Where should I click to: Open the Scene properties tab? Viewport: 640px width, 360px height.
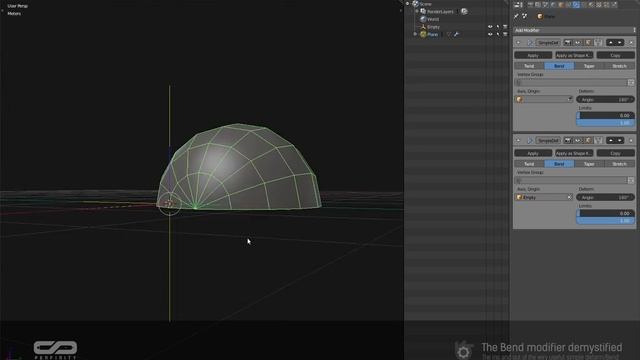pos(545,4)
